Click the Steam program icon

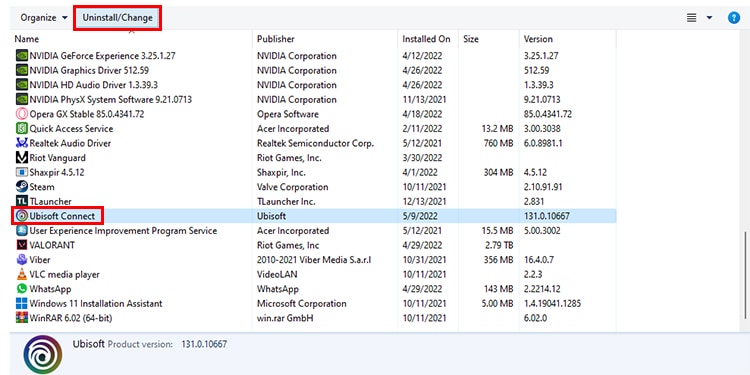(x=22, y=187)
